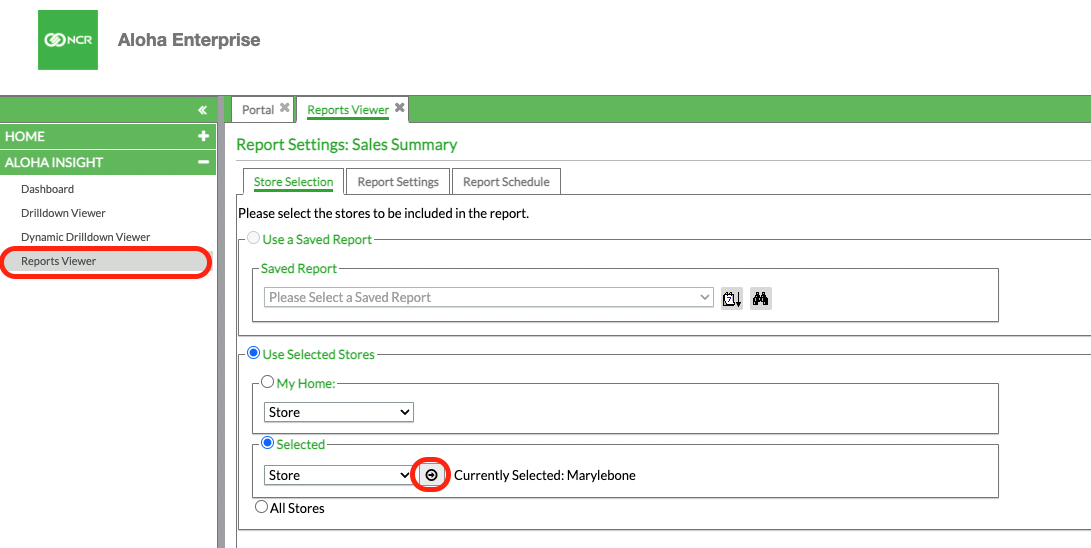Select the All Stores radio button
1091x548 pixels.
pos(261,507)
